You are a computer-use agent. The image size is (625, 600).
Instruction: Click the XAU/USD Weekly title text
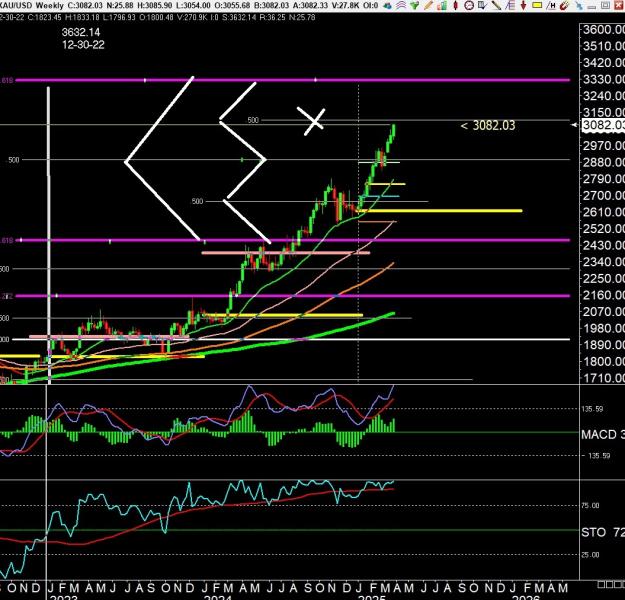click(x=32, y=6)
